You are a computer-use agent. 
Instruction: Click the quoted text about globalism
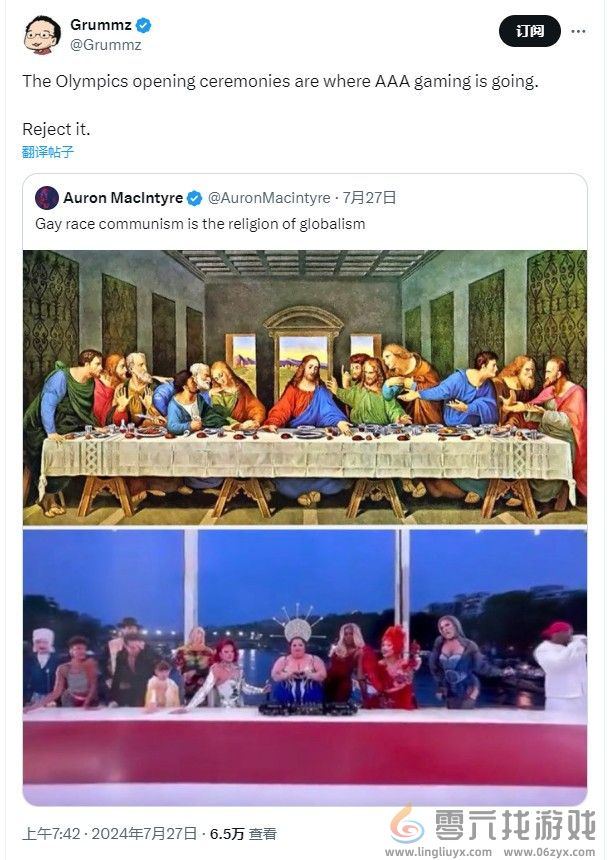click(200, 224)
